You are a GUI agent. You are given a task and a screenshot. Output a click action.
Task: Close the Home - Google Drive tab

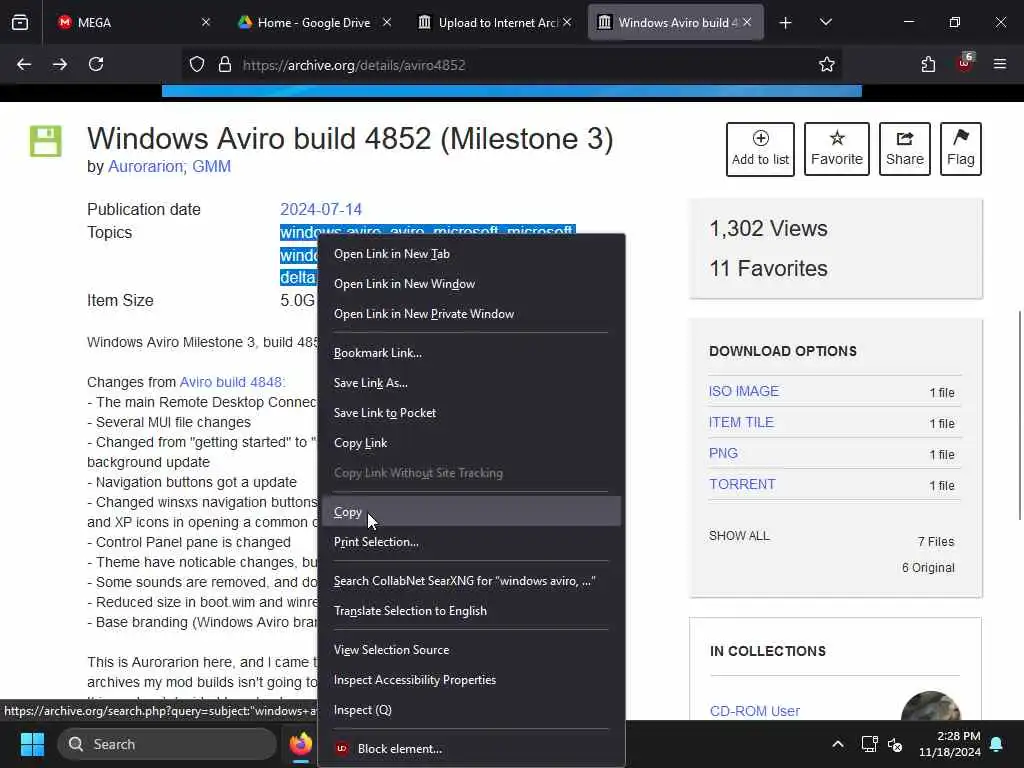[x=387, y=22]
